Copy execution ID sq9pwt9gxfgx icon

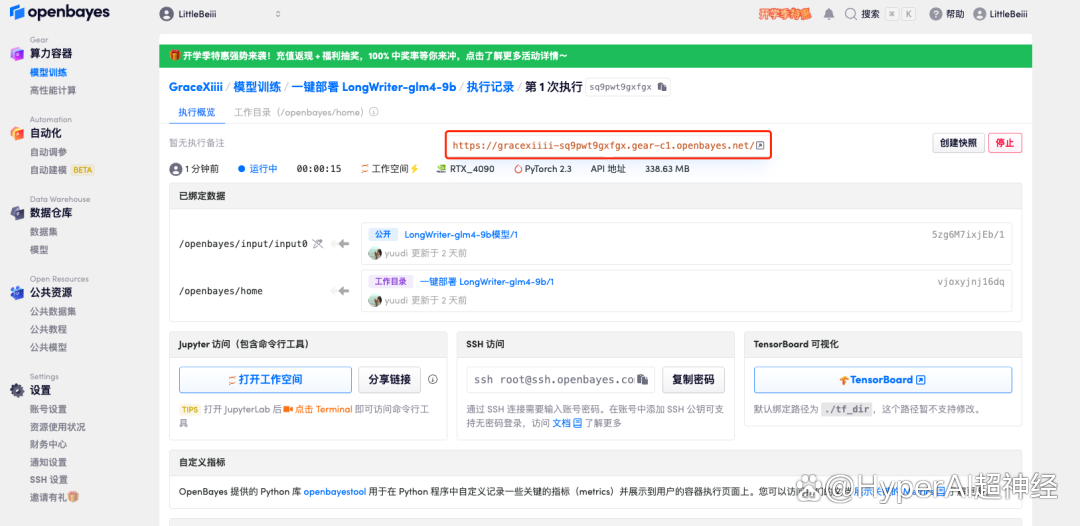(662, 87)
